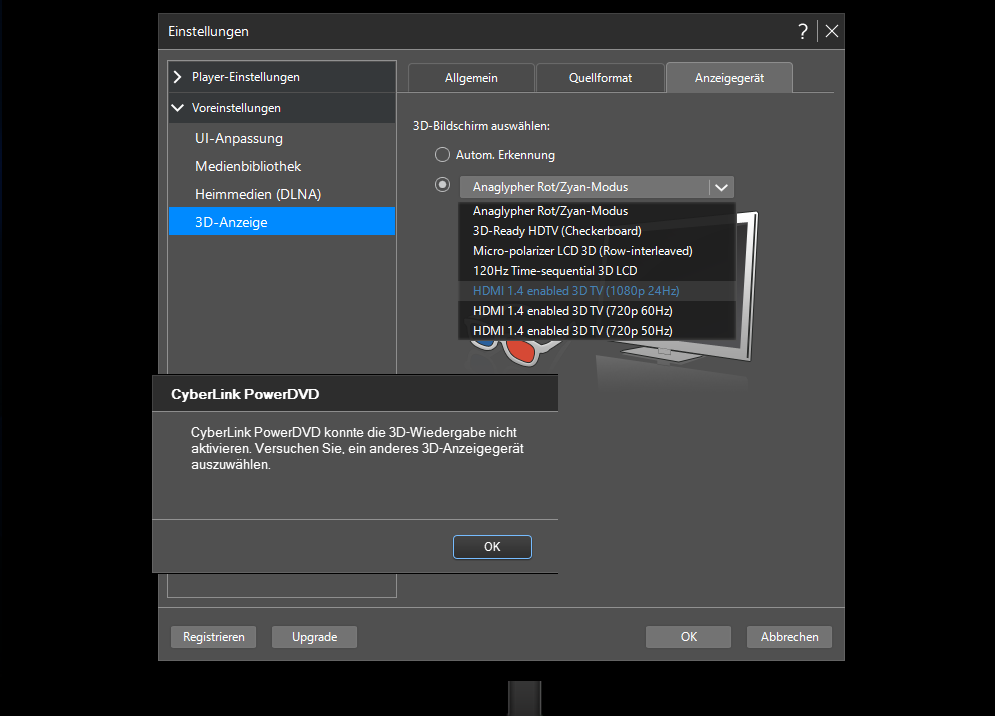Click the Upgrade button
The height and width of the screenshot is (716, 995).
(x=314, y=637)
